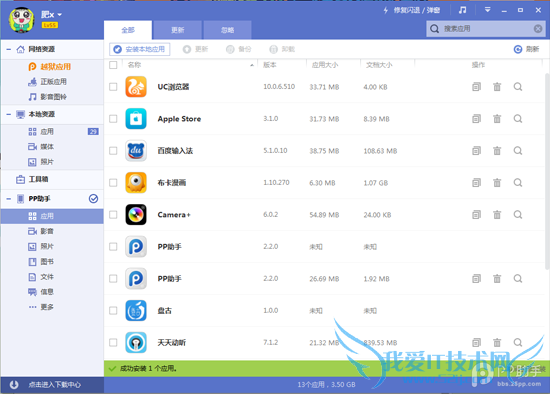Check the UC浏览器 row checkbox

click(x=113, y=87)
